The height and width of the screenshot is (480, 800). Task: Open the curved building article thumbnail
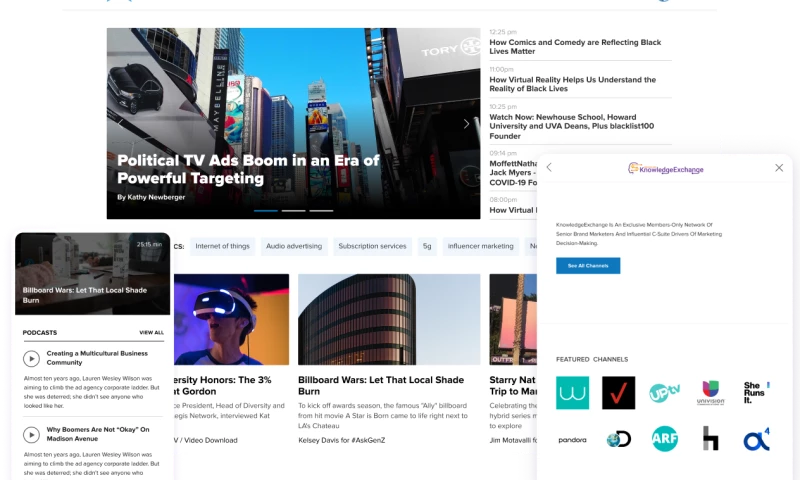pos(389,319)
